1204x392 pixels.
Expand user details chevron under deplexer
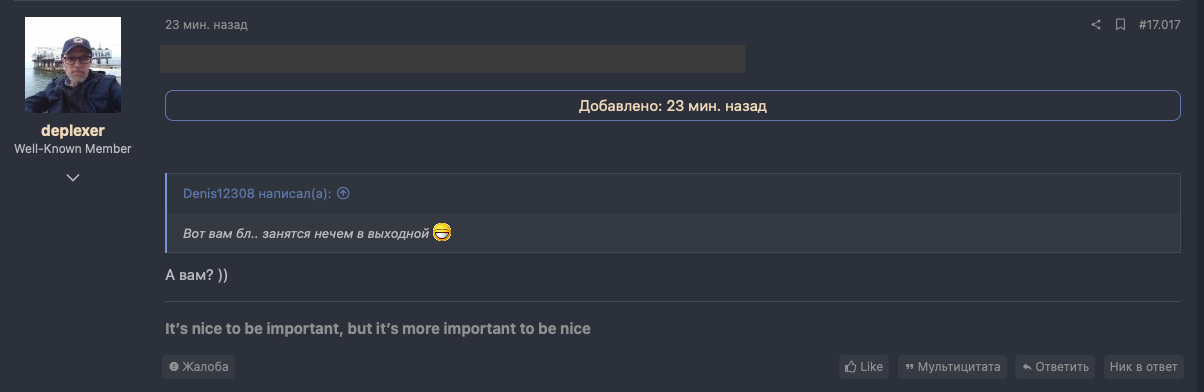[x=73, y=178]
